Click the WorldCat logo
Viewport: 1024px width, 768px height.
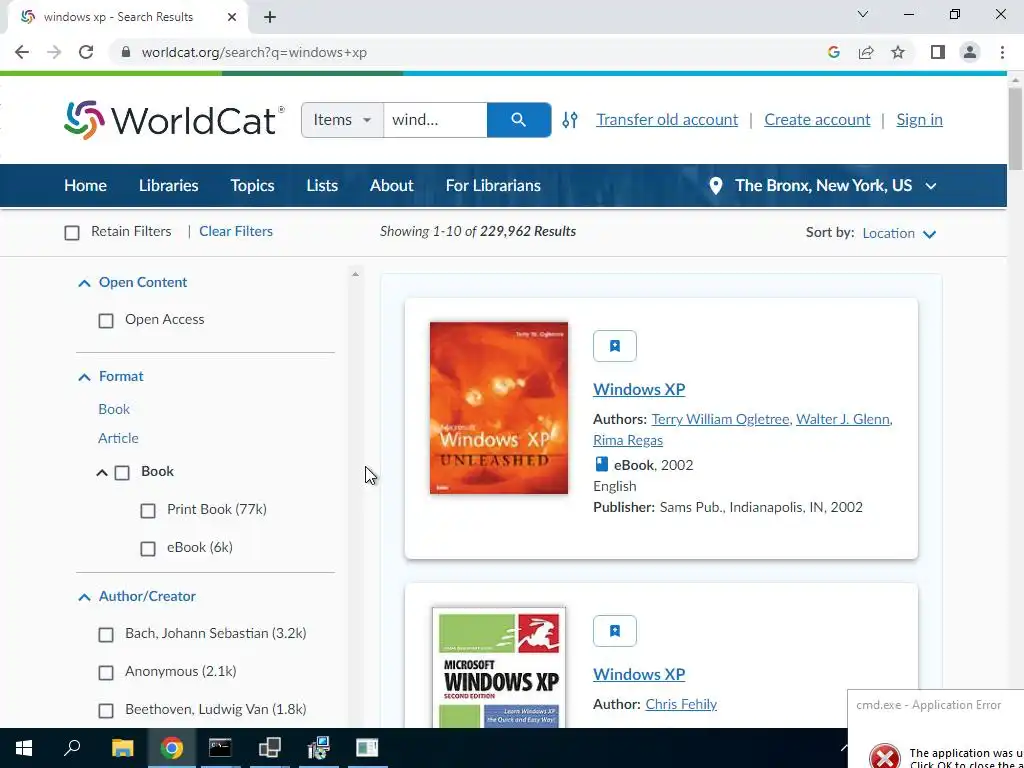click(x=174, y=120)
